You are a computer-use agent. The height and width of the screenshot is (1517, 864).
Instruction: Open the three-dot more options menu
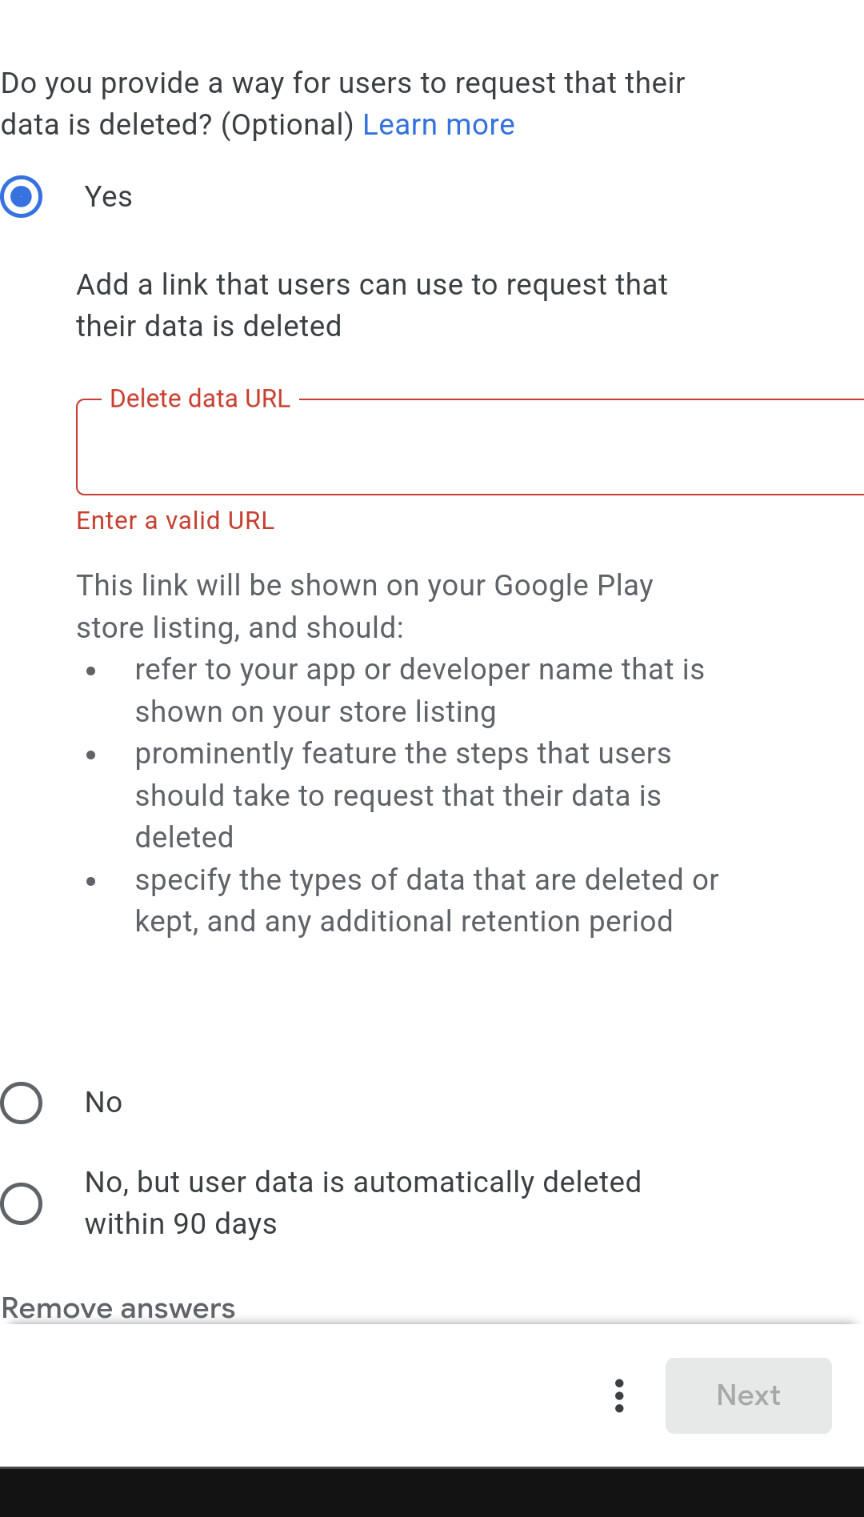coord(619,1395)
